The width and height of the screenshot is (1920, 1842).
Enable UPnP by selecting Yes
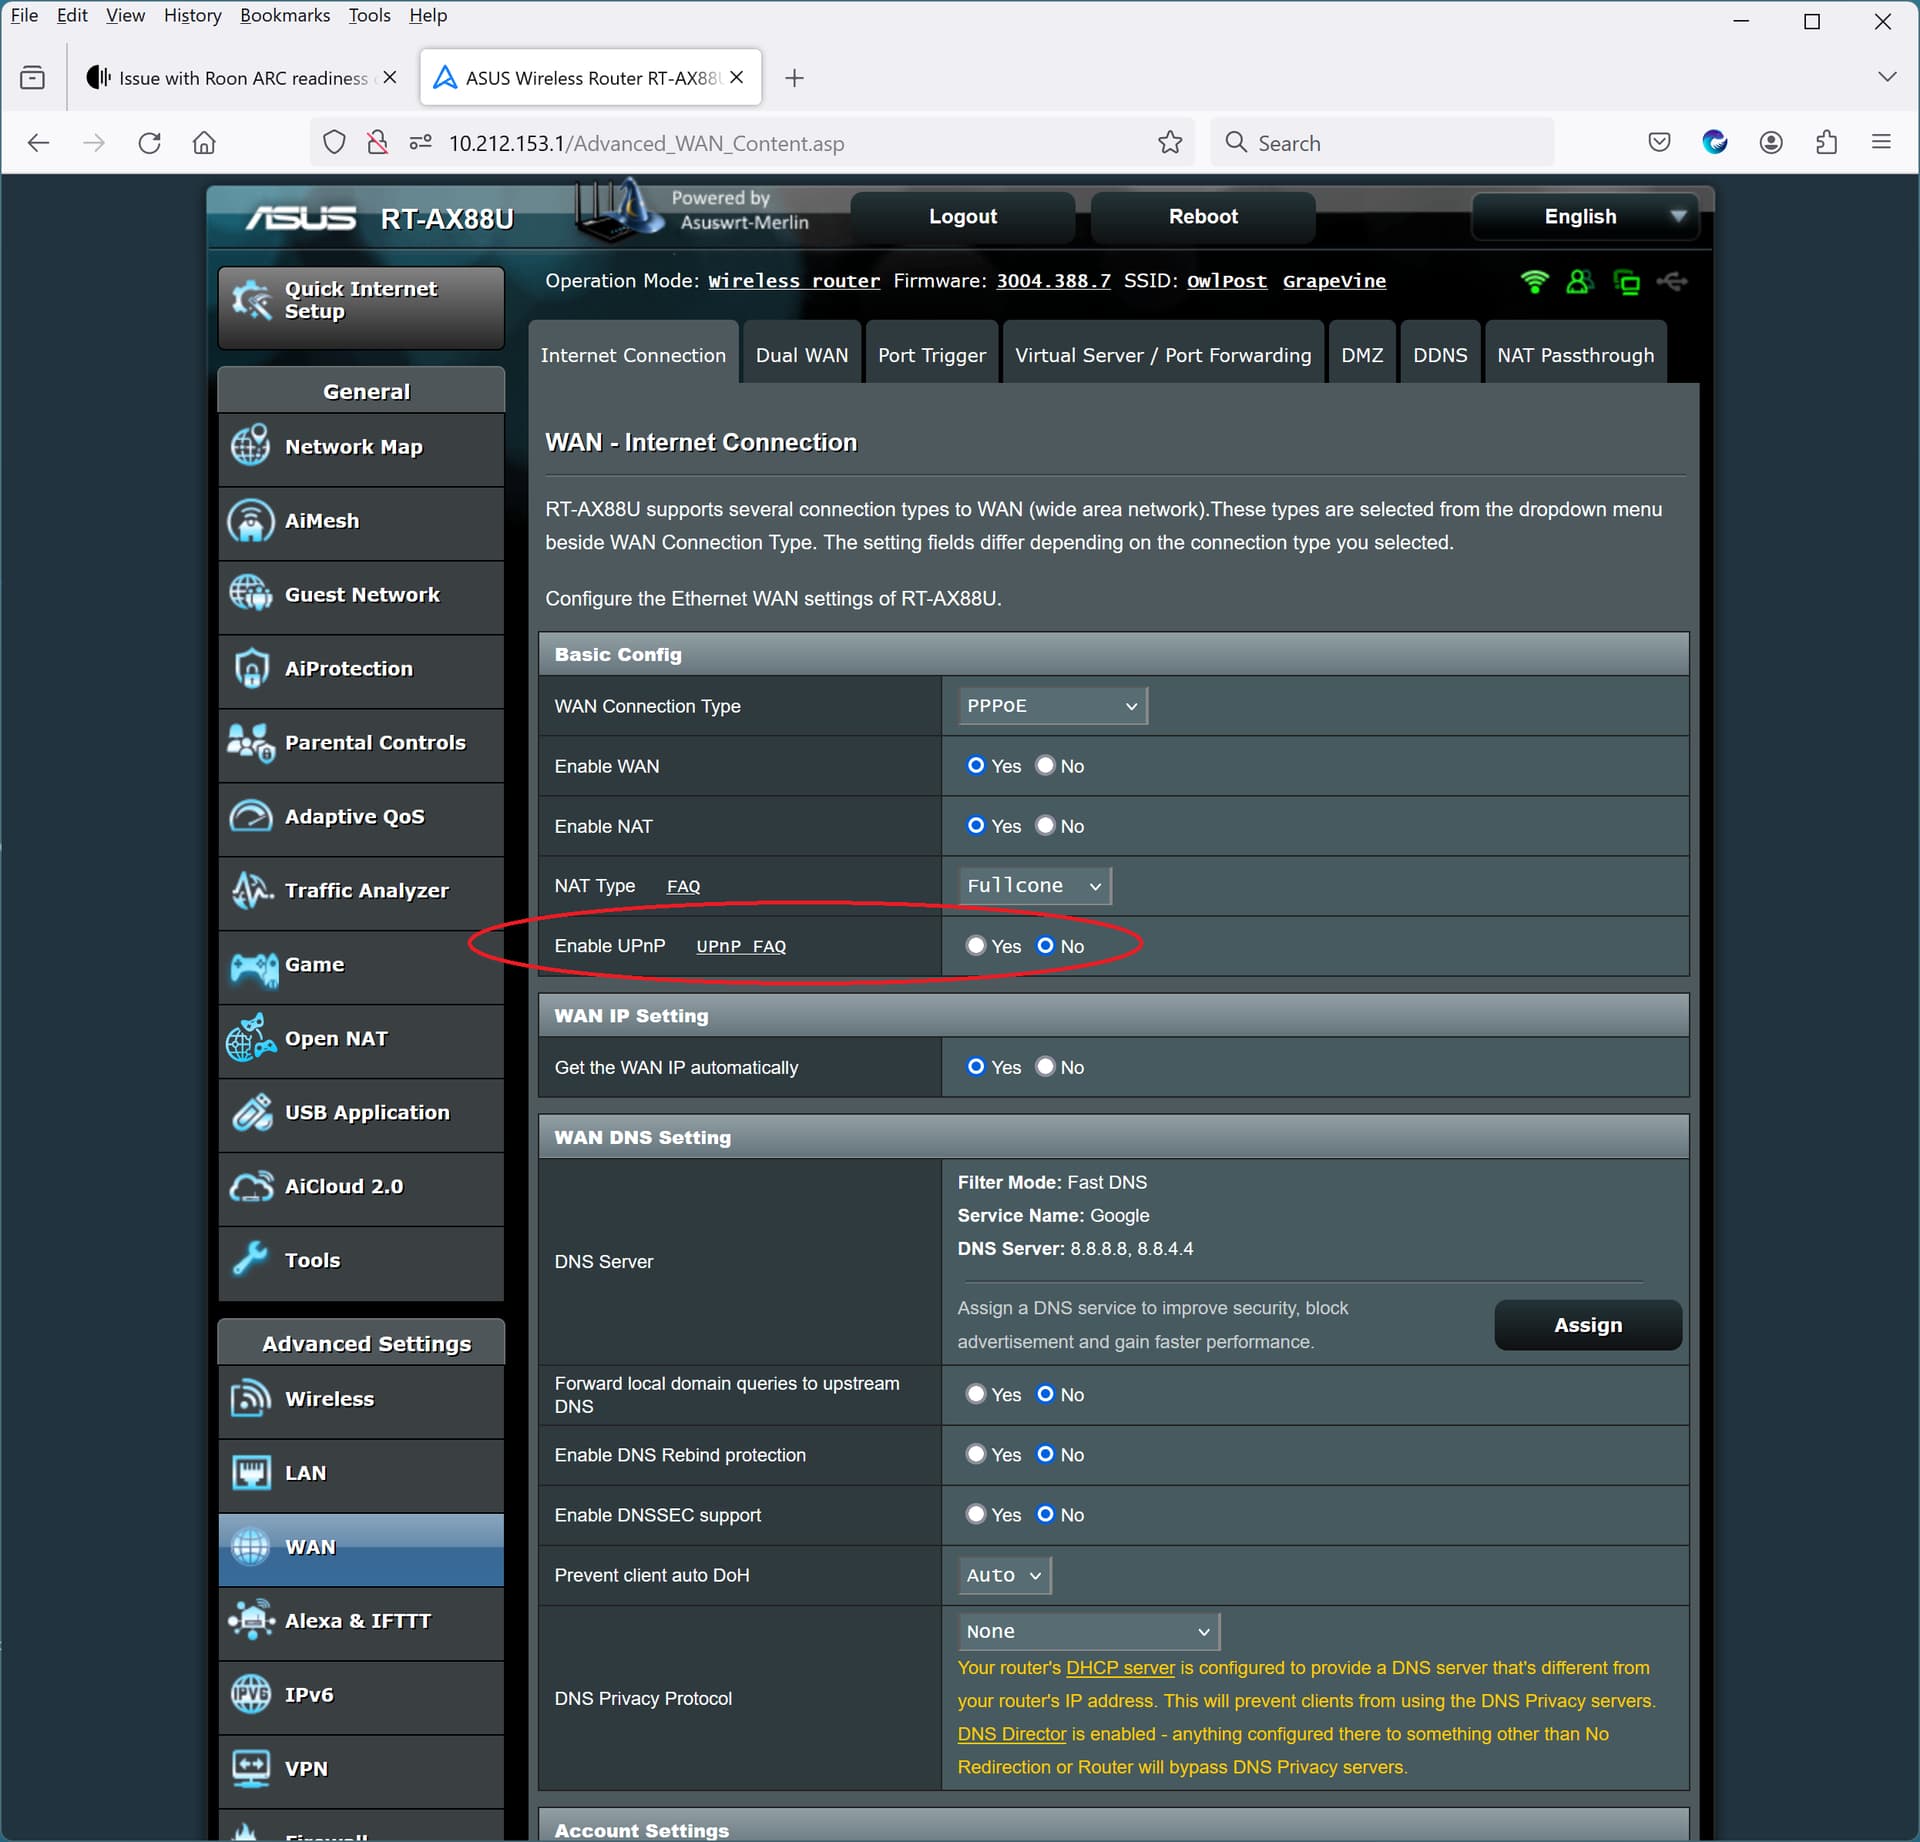tap(976, 946)
